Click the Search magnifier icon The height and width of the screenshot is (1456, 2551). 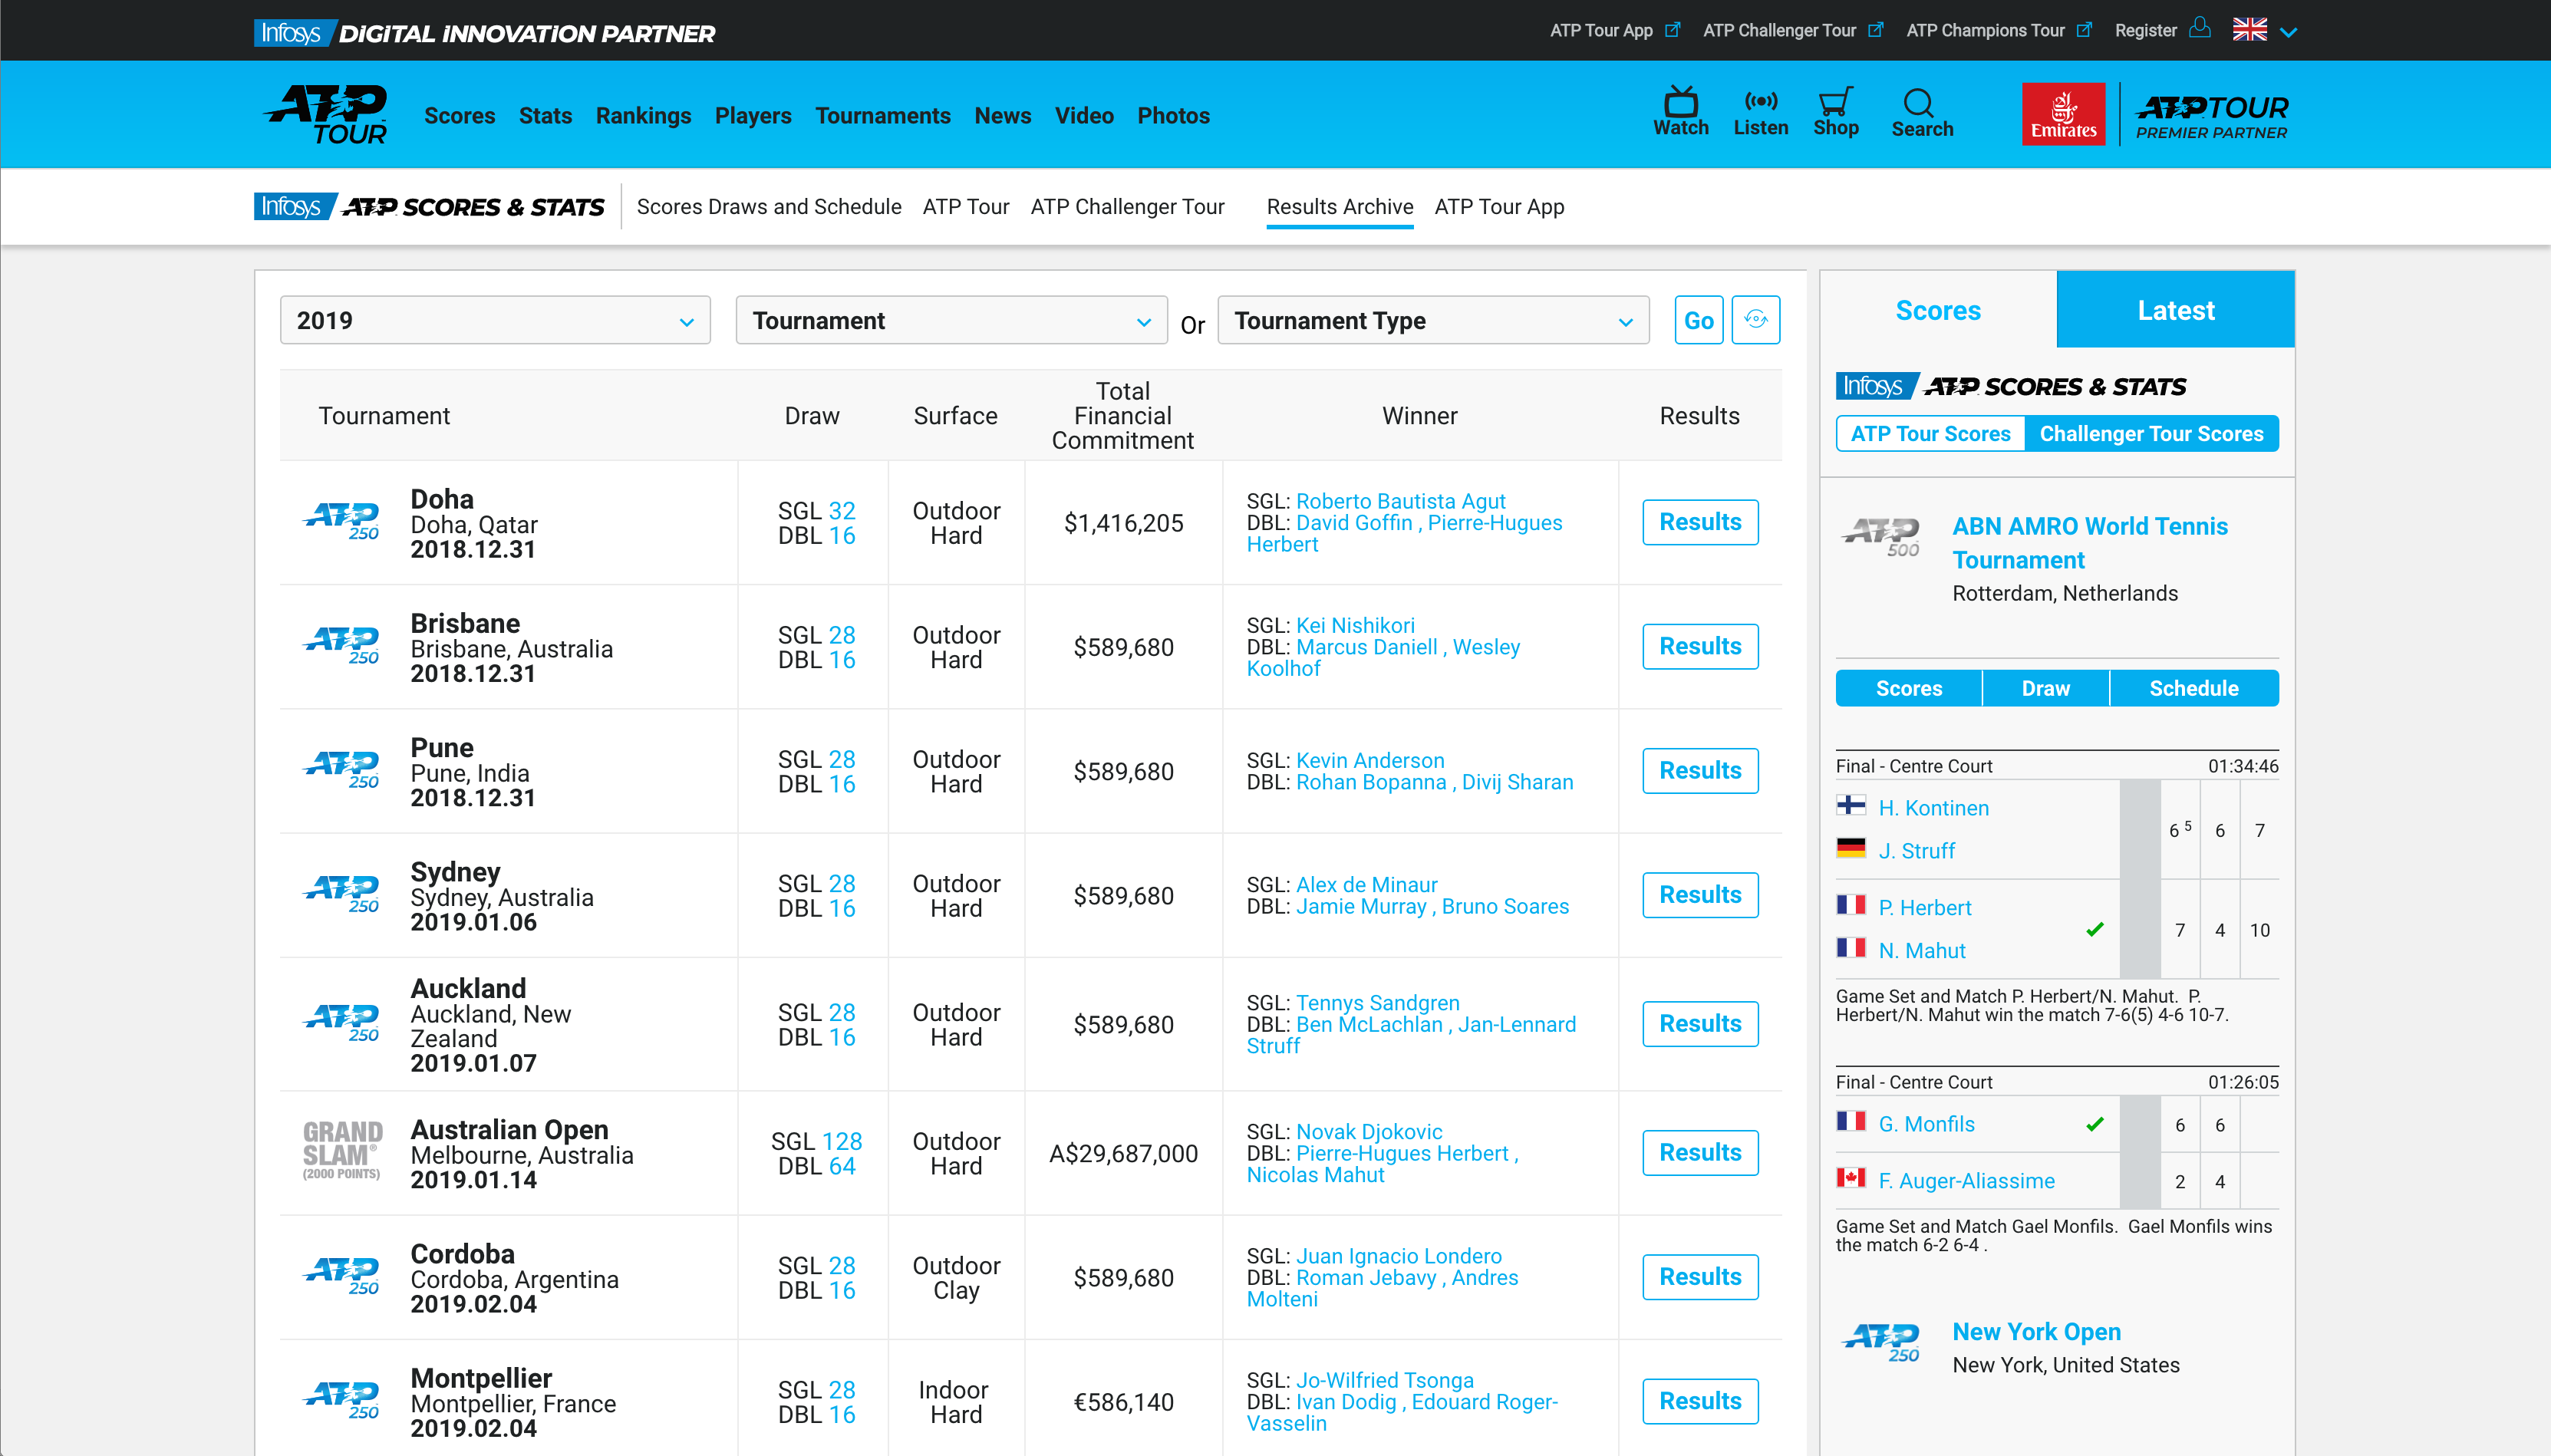1918,103
